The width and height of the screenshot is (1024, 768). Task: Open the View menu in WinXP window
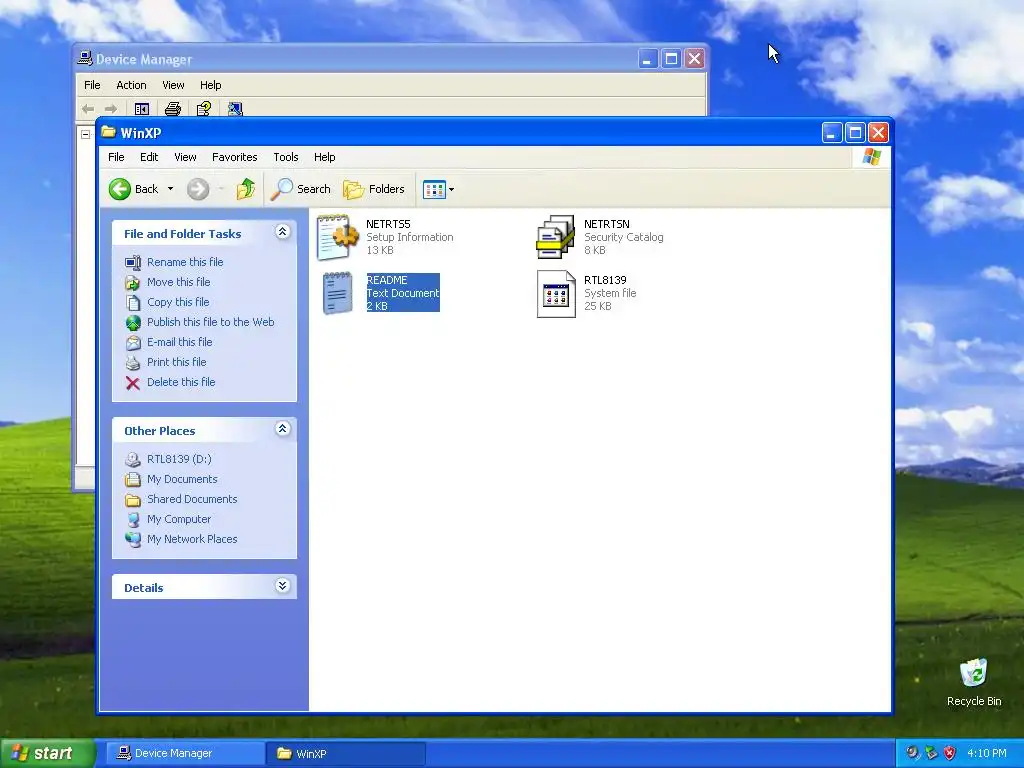click(x=185, y=157)
